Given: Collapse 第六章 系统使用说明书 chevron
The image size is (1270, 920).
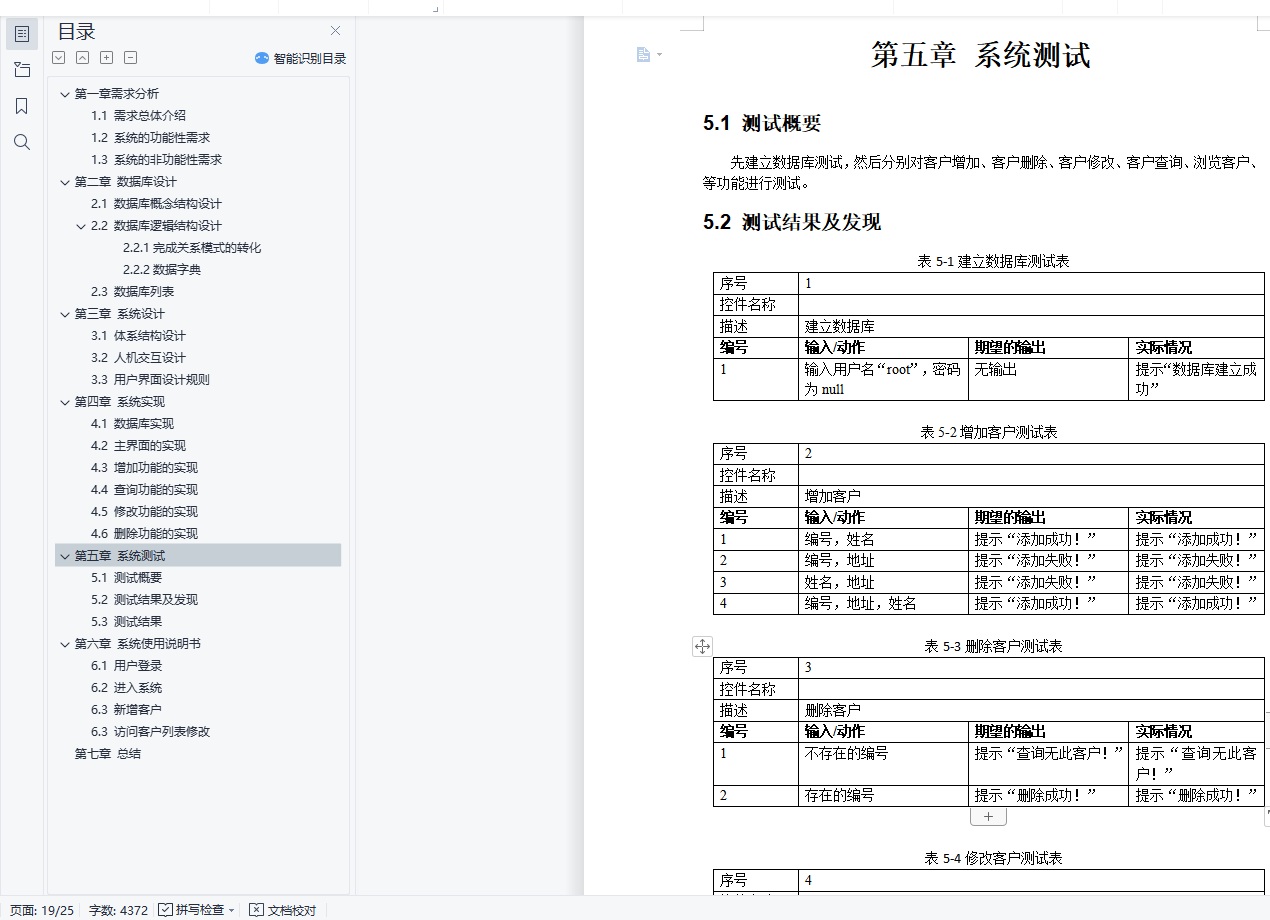Looking at the screenshot, I should point(65,644).
